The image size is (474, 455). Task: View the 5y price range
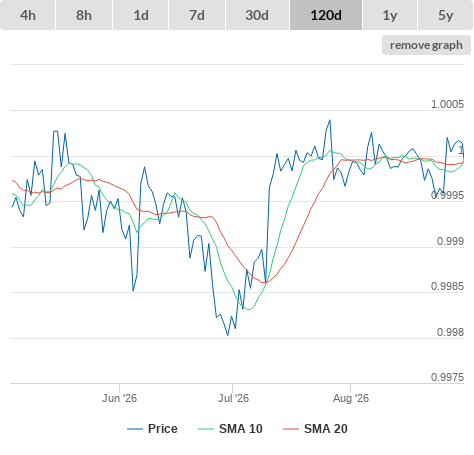[x=445, y=15]
